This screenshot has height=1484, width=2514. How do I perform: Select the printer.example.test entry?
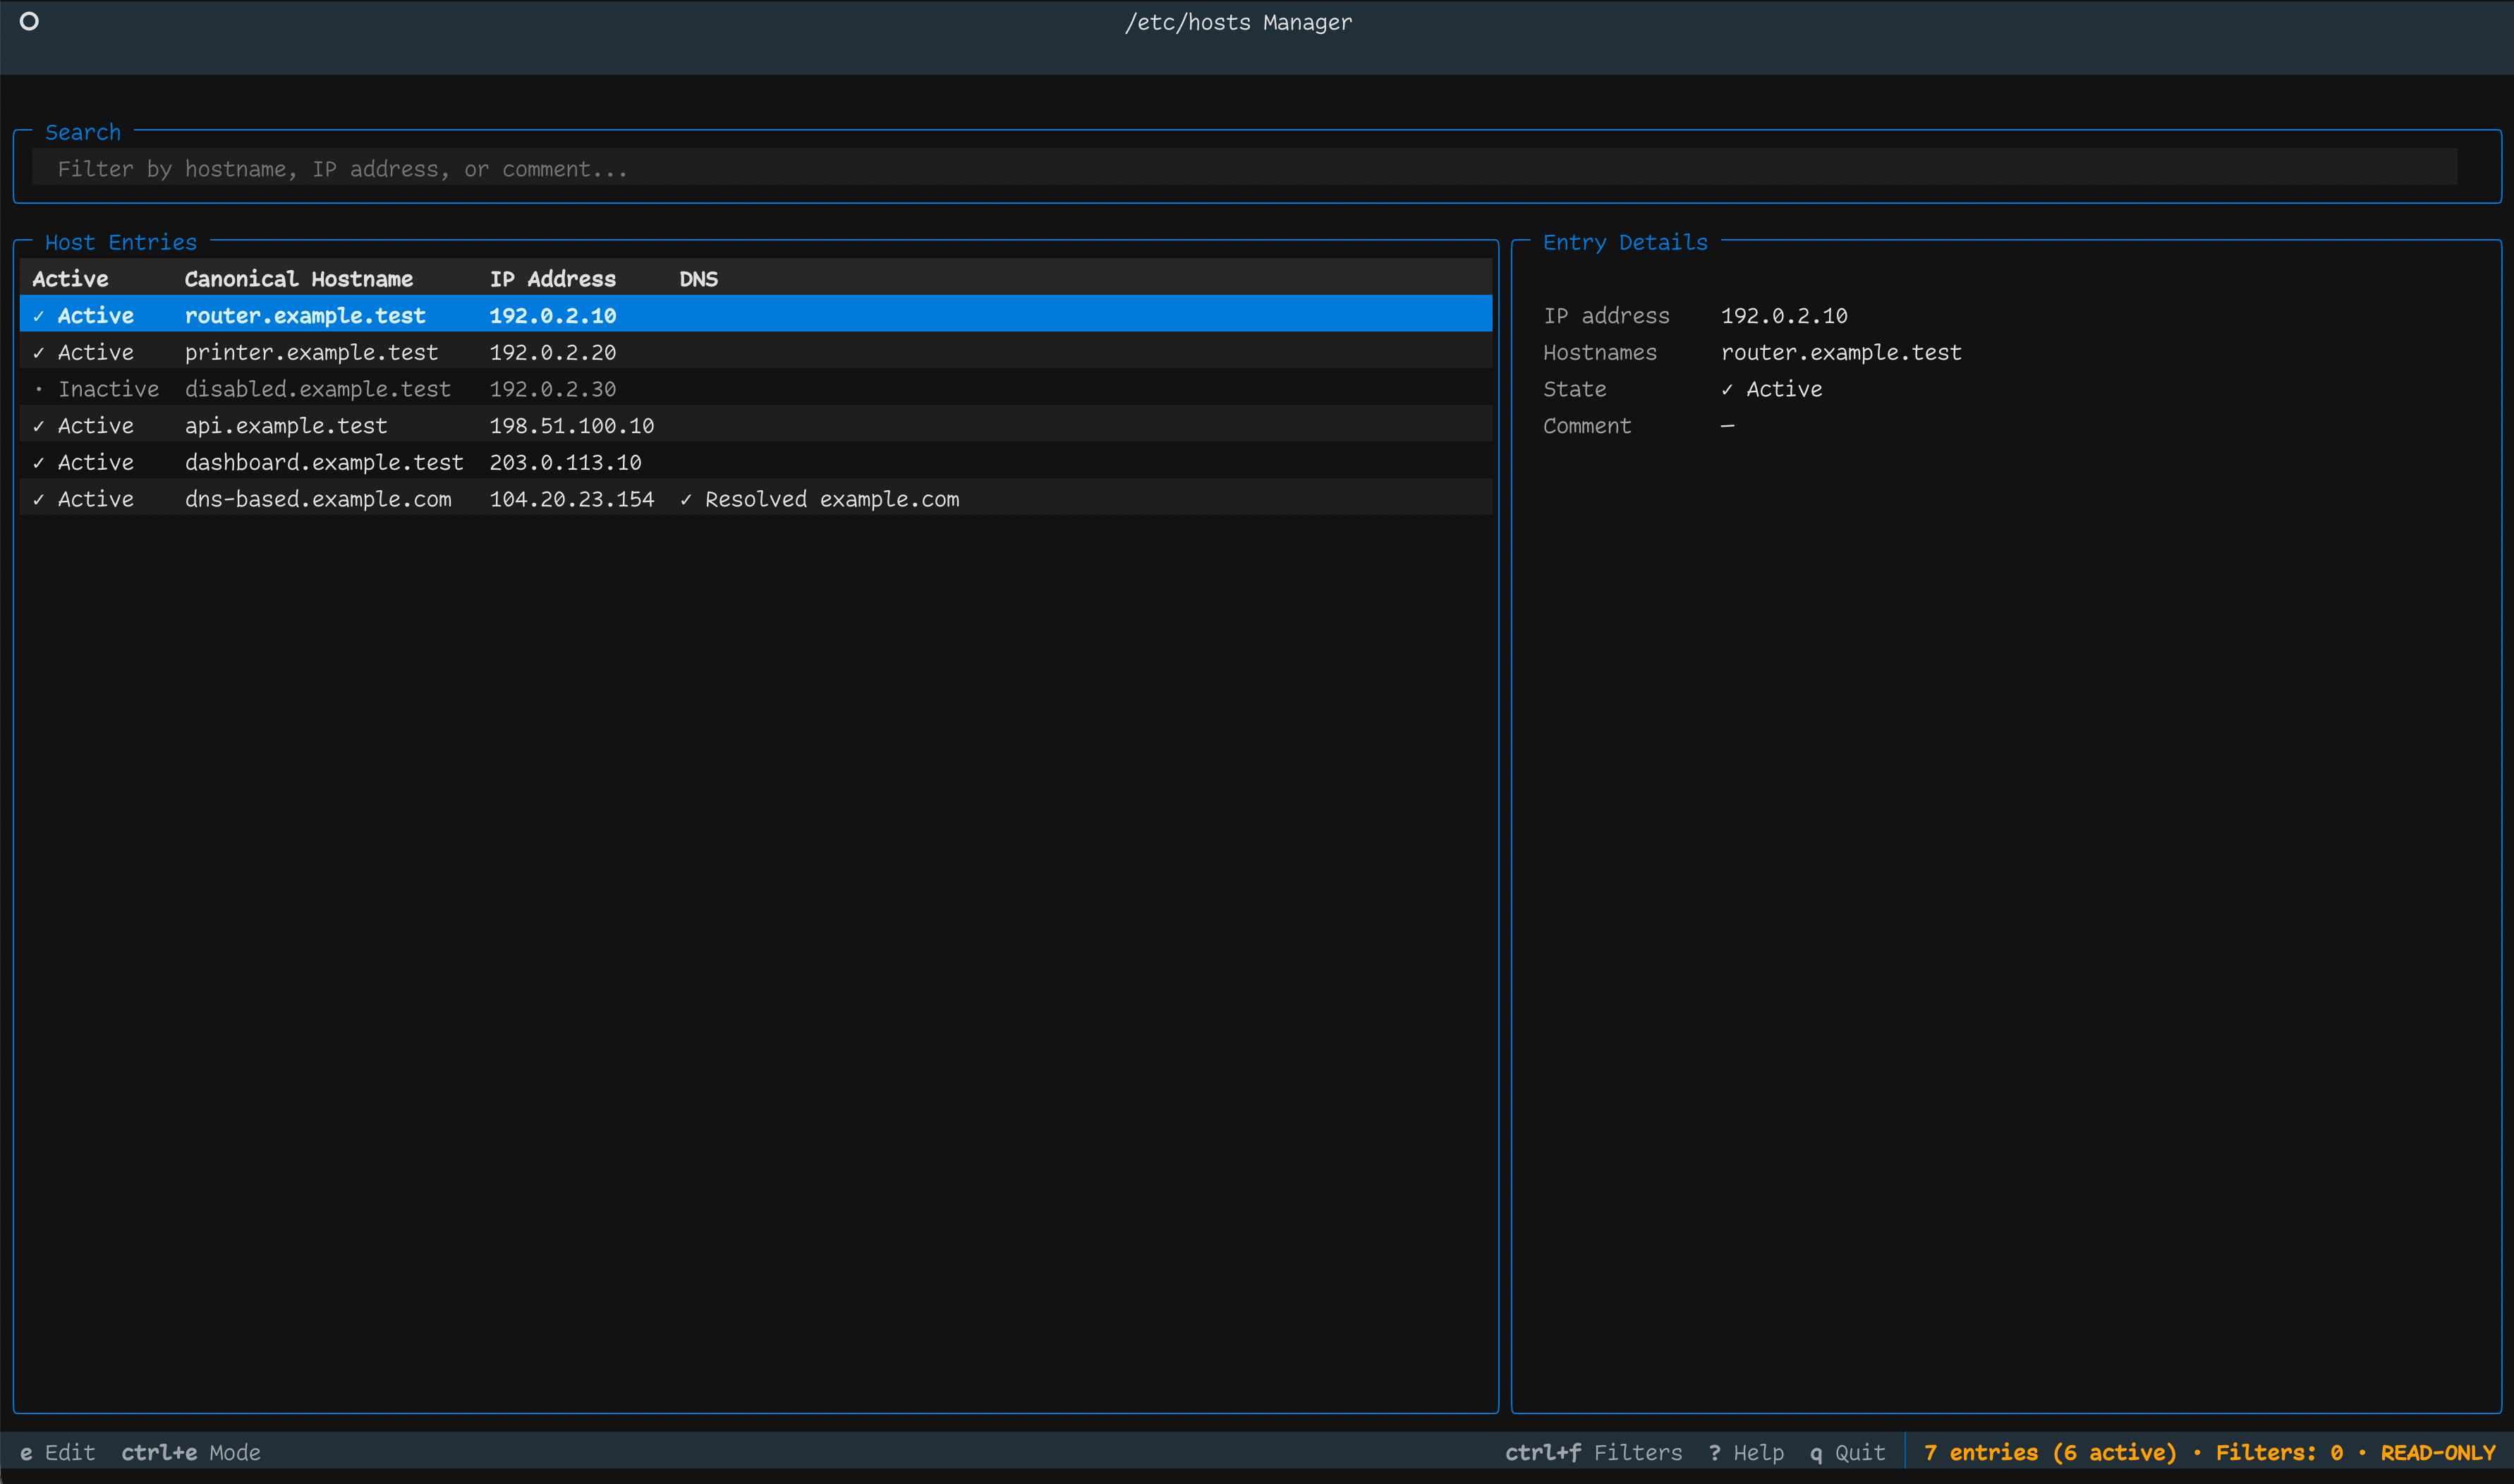click(755, 351)
